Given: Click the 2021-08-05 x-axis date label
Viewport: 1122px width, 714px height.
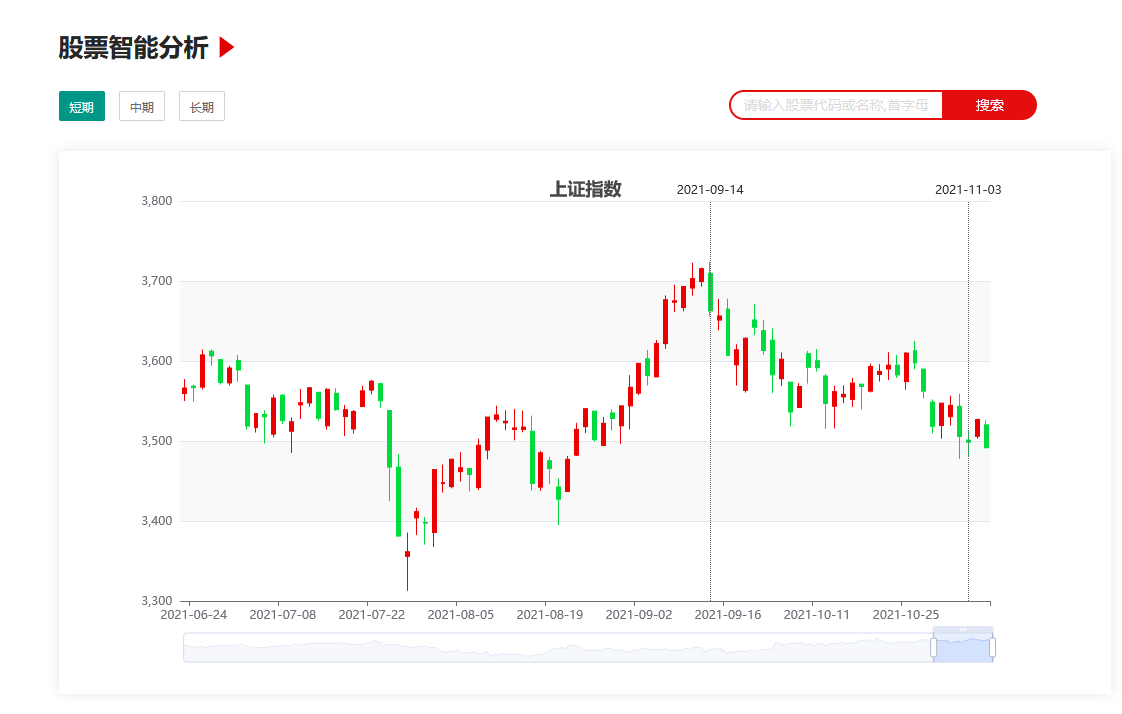Looking at the screenshot, I should tap(461, 615).
